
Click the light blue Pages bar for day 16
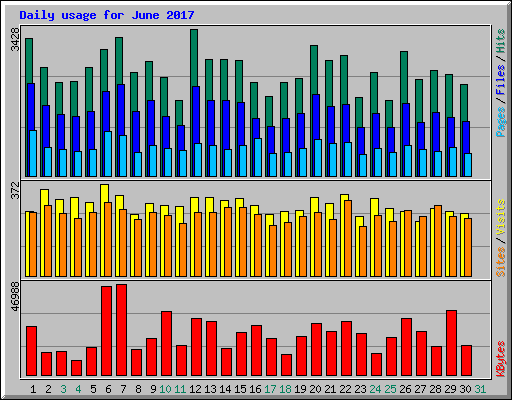258,157
